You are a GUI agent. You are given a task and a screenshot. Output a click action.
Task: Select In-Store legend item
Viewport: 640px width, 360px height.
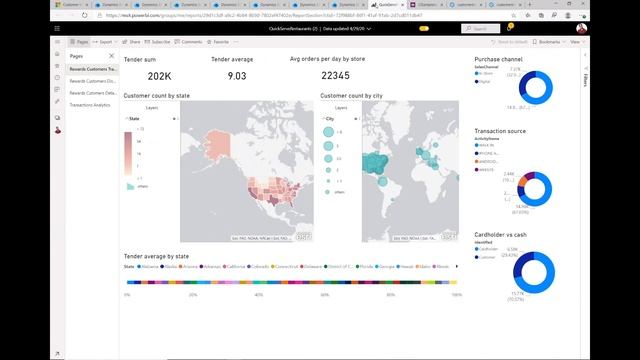pyautogui.click(x=484, y=73)
